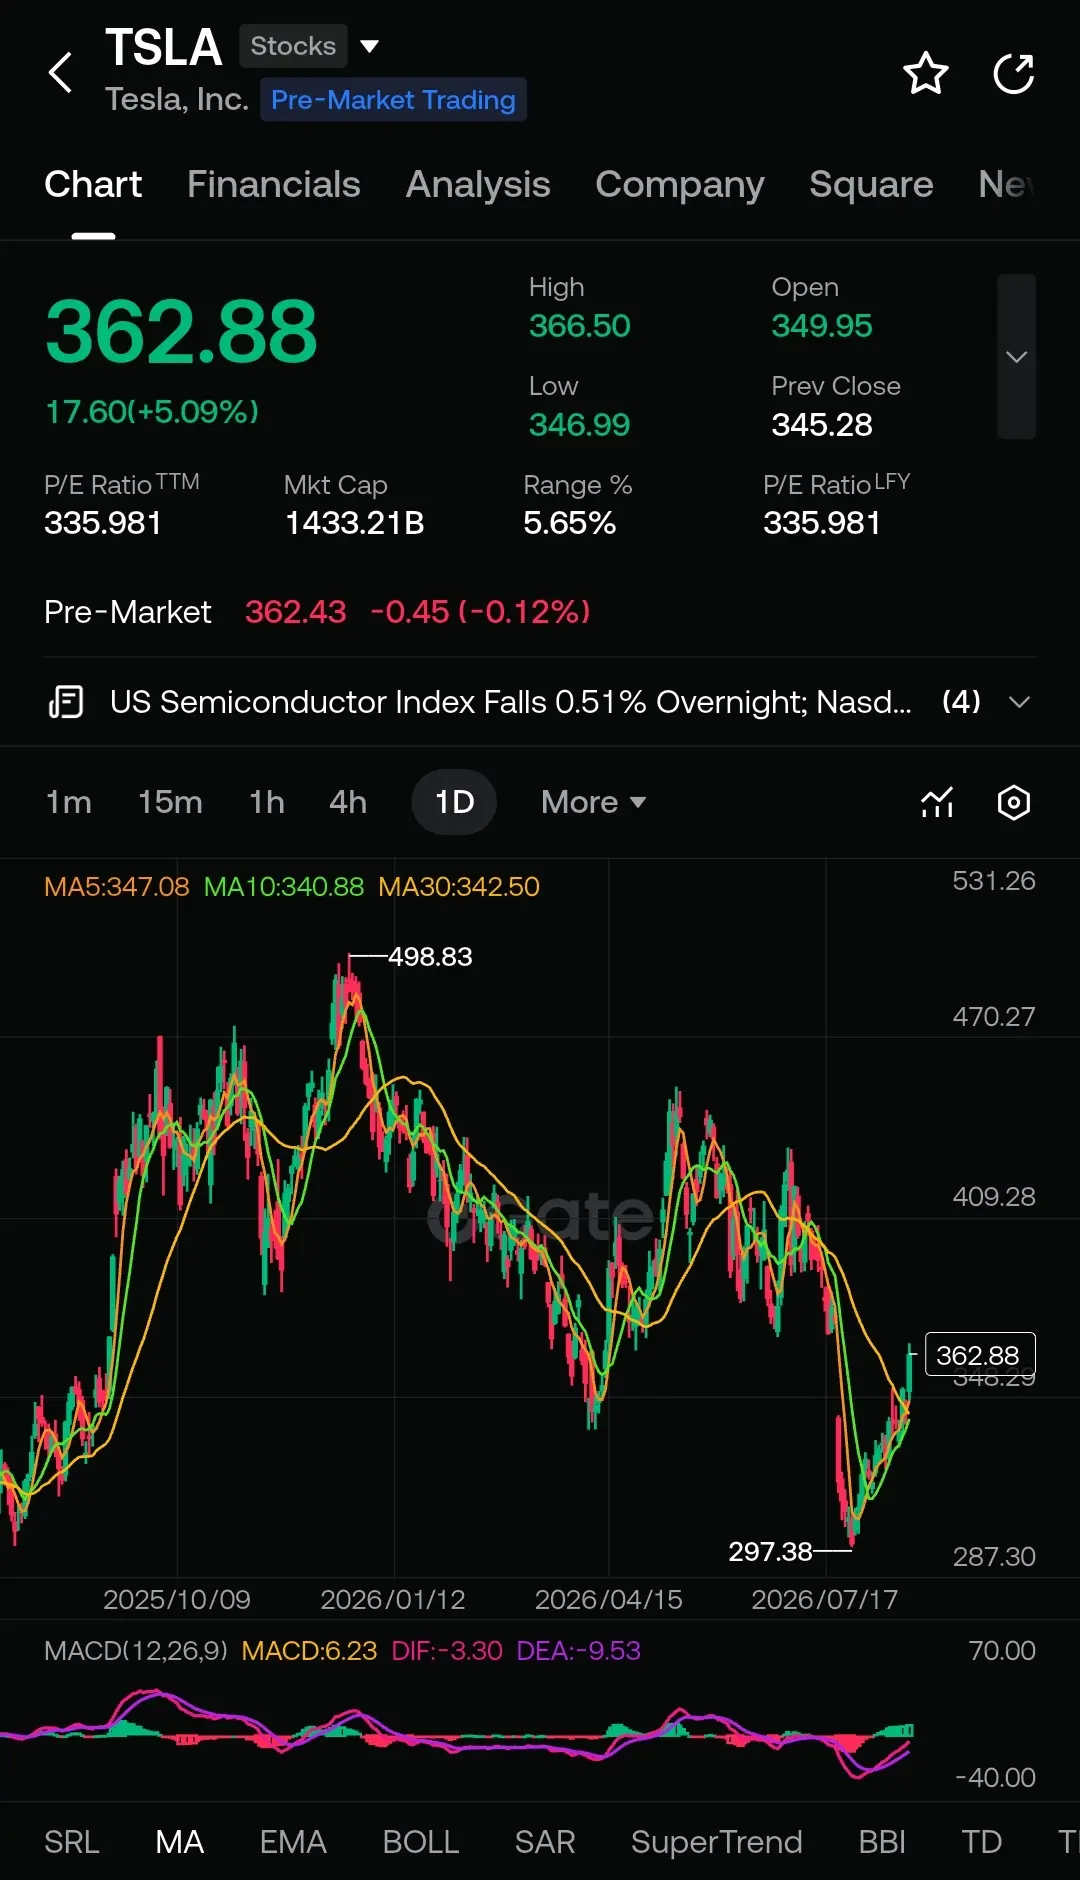
Task: Switch to the Analysis tab
Action: (x=478, y=185)
